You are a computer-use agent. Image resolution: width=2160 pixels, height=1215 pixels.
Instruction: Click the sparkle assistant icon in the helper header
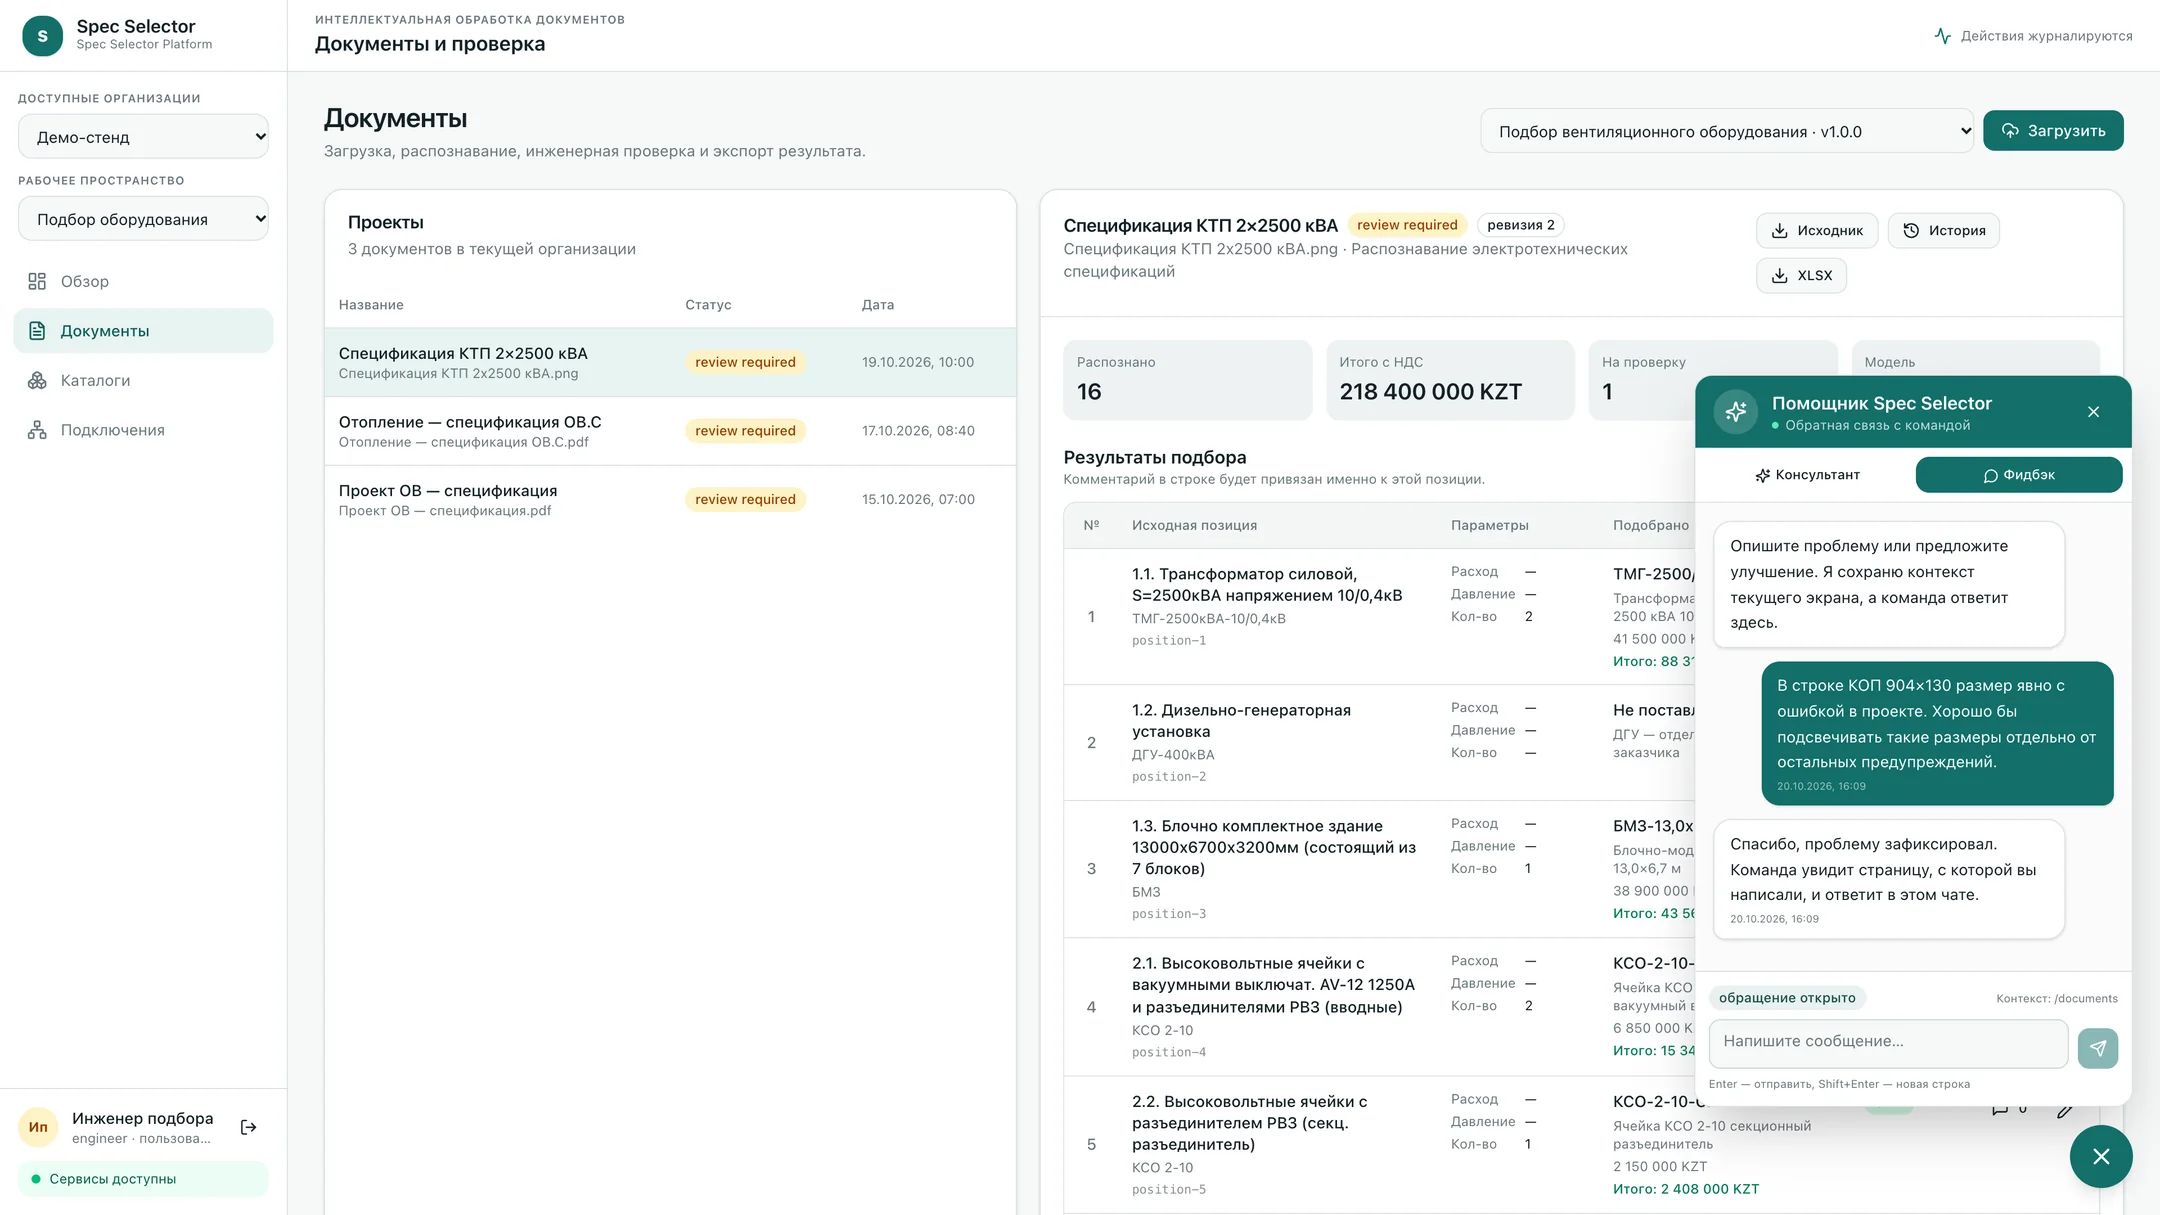point(1736,411)
